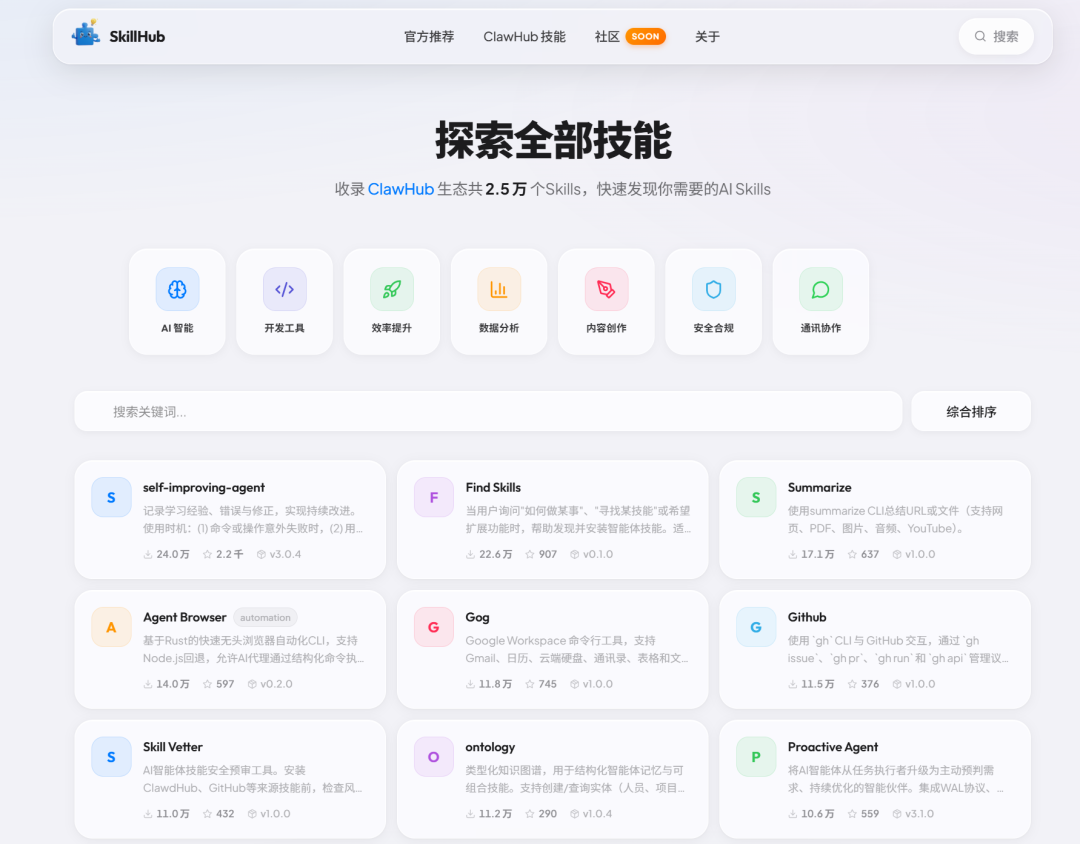Click the G avatar of Gog
The width and height of the screenshot is (1080, 844).
434,627
